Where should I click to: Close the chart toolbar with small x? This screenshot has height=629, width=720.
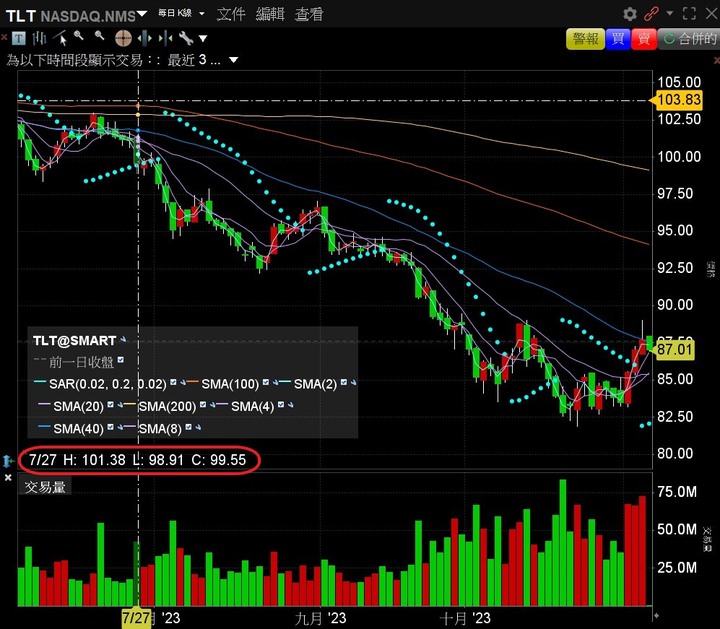pyautogui.click(x=4, y=37)
